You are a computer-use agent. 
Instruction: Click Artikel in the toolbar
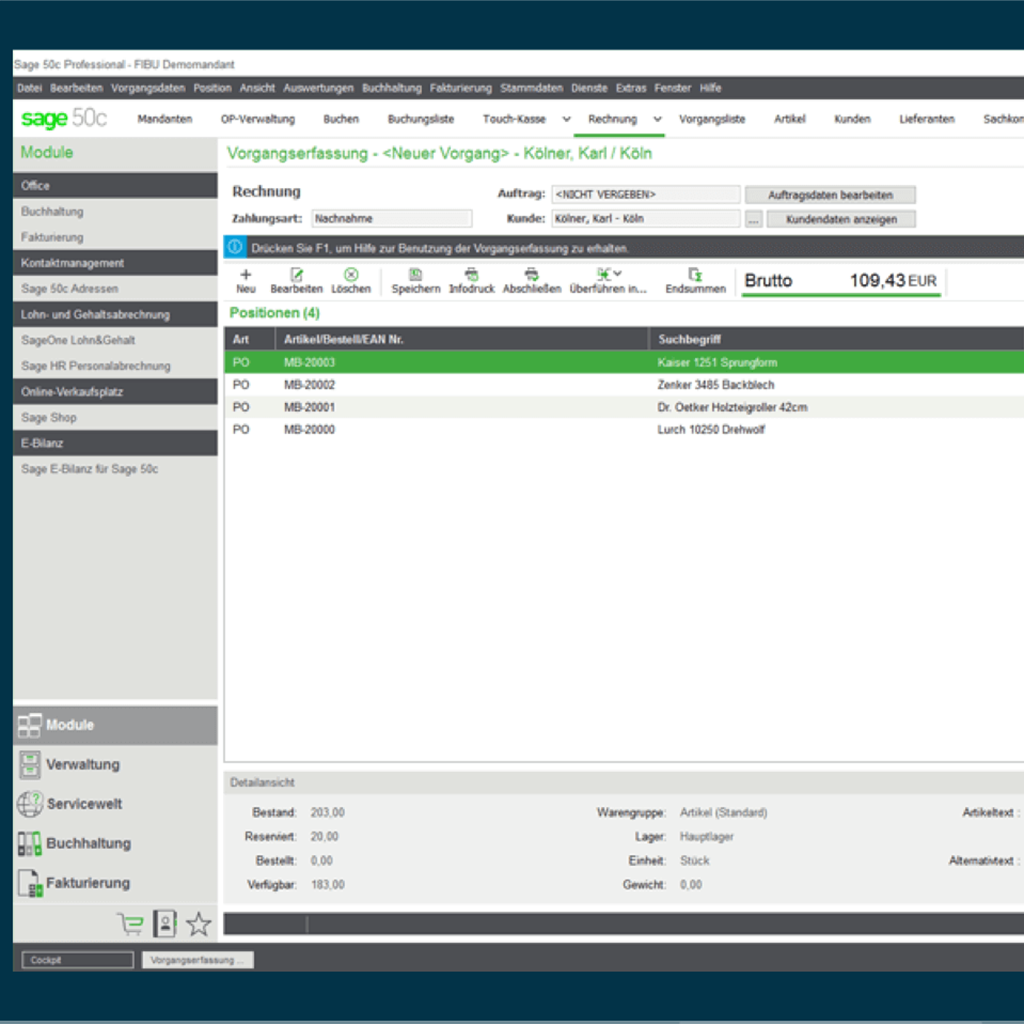pyautogui.click(x=790, y=119)
